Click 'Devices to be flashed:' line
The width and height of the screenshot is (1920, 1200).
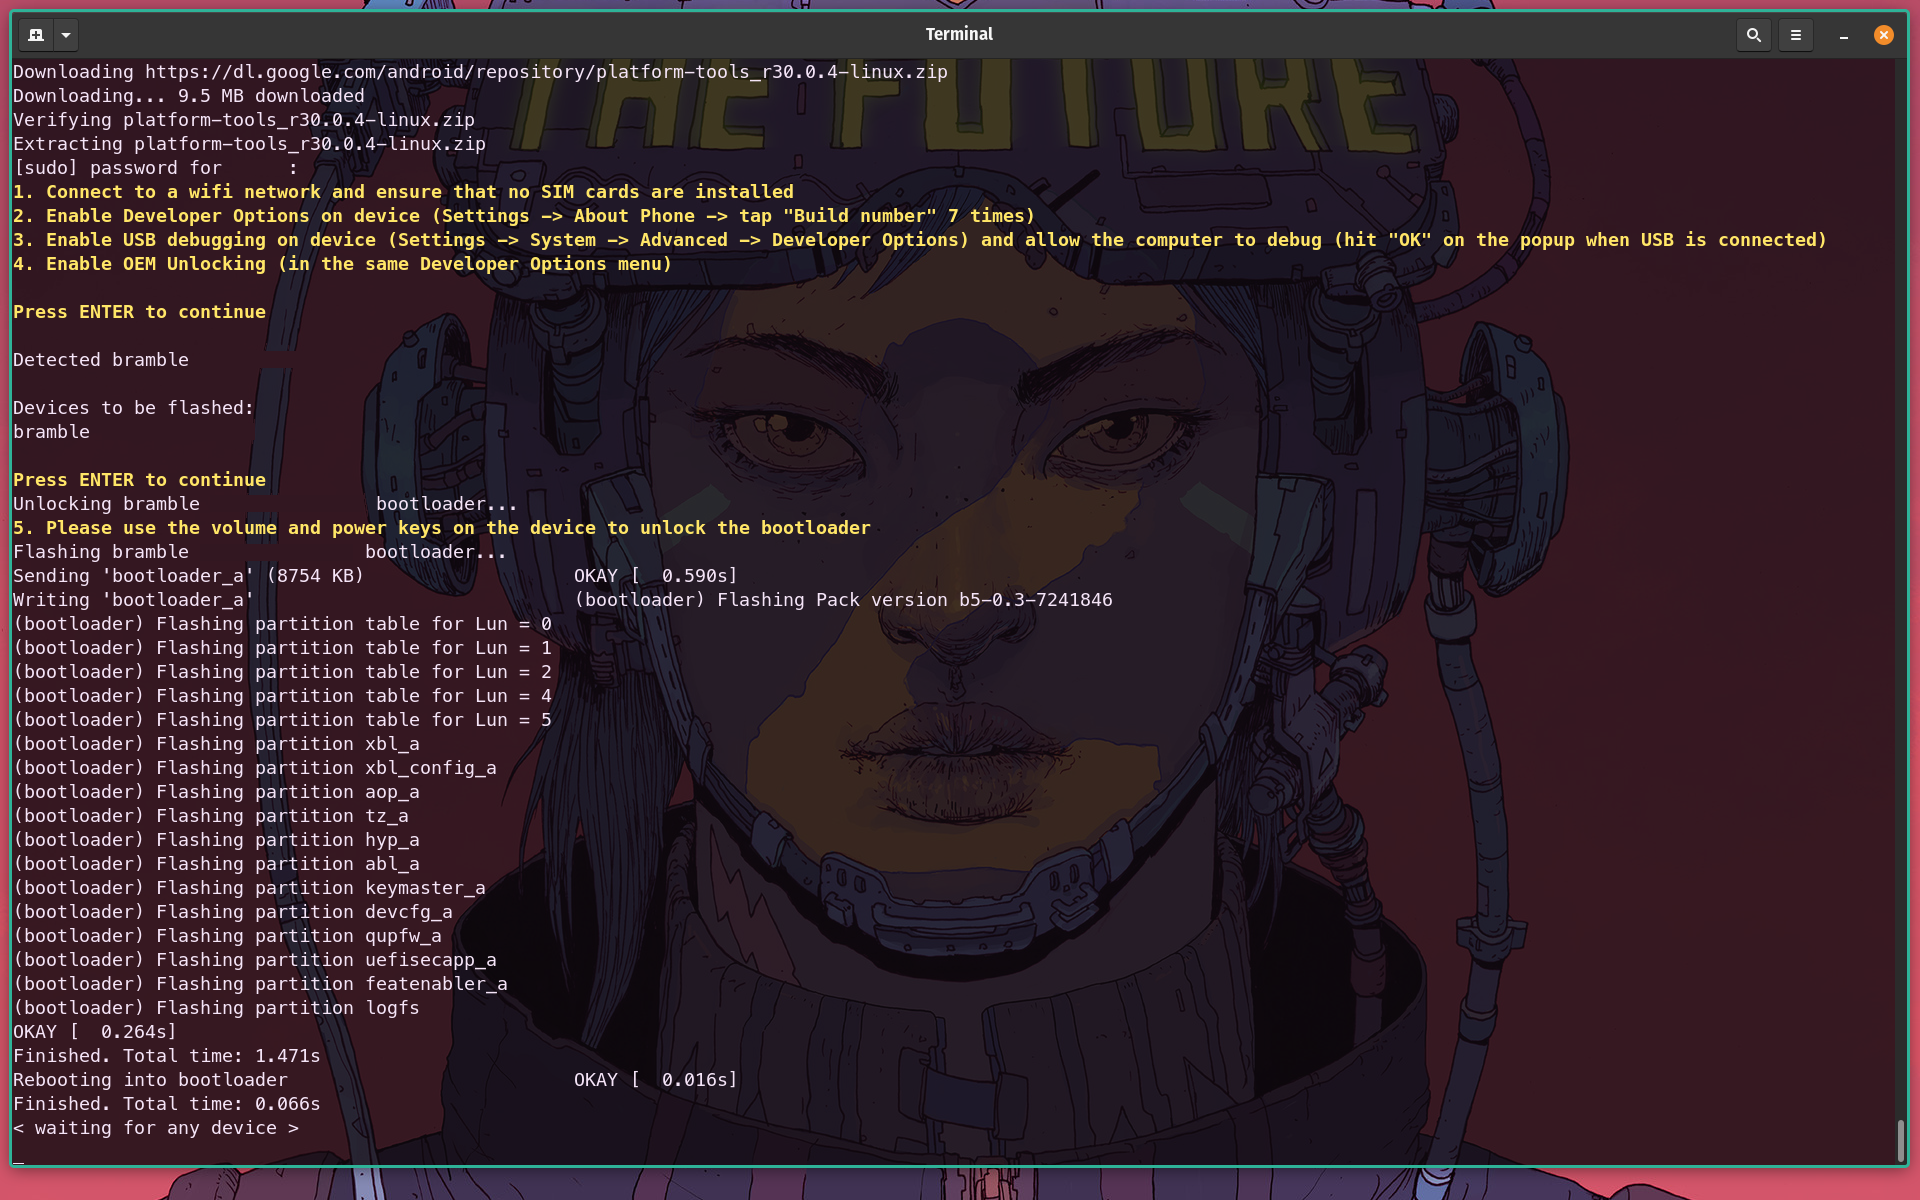(x=134, y=408)
